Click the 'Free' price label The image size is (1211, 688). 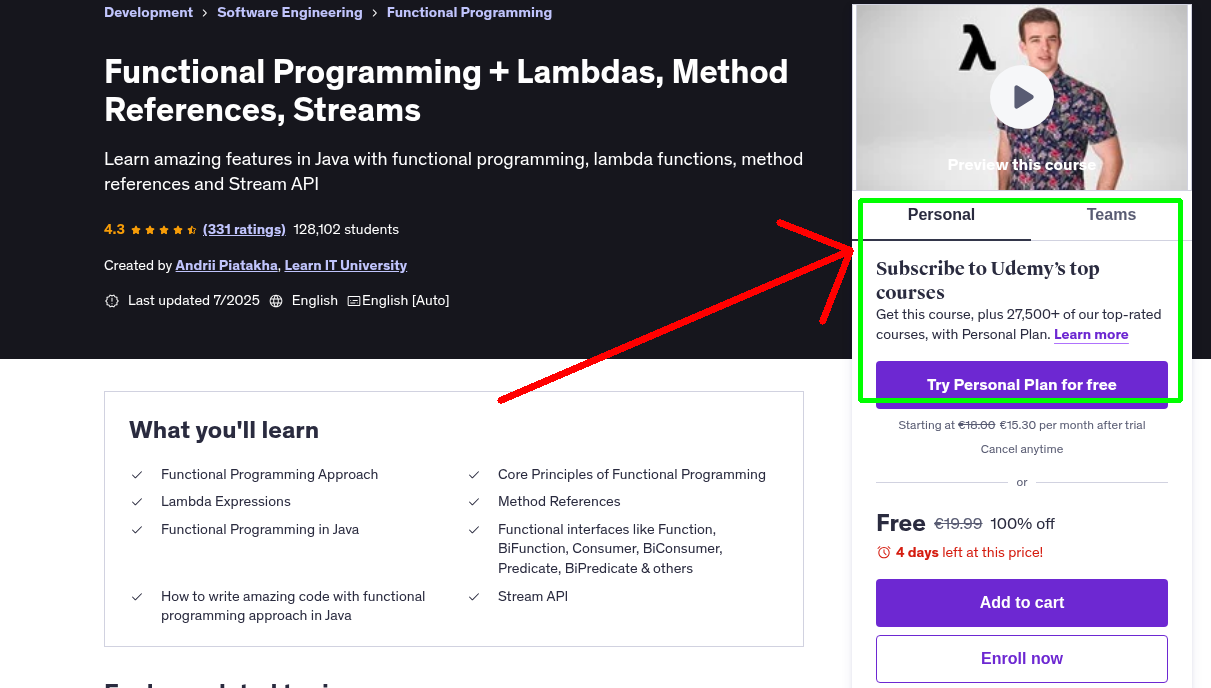pyautogui.click(x=901, y=523)
